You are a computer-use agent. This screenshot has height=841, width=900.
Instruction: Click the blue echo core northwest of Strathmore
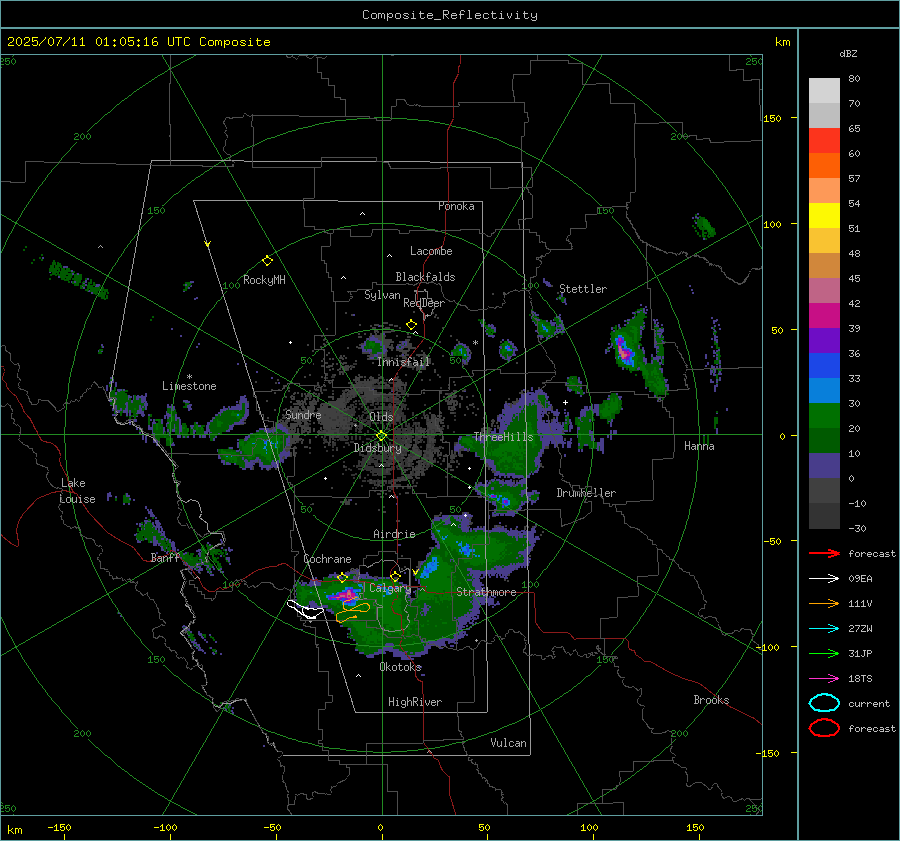(430, 567)
